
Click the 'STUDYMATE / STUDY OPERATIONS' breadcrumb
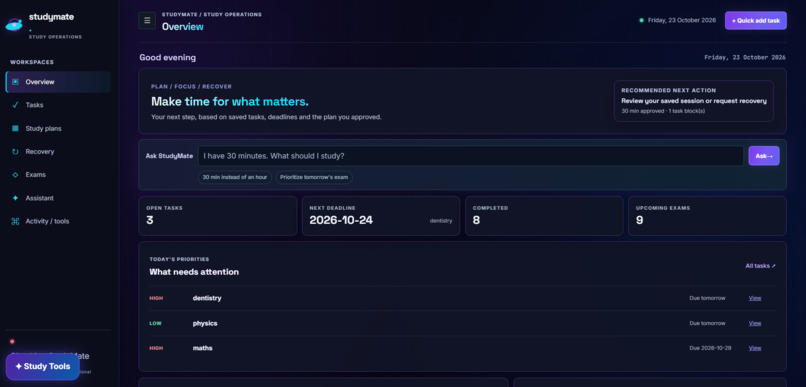pyautogui.click(x=212, y=14)
